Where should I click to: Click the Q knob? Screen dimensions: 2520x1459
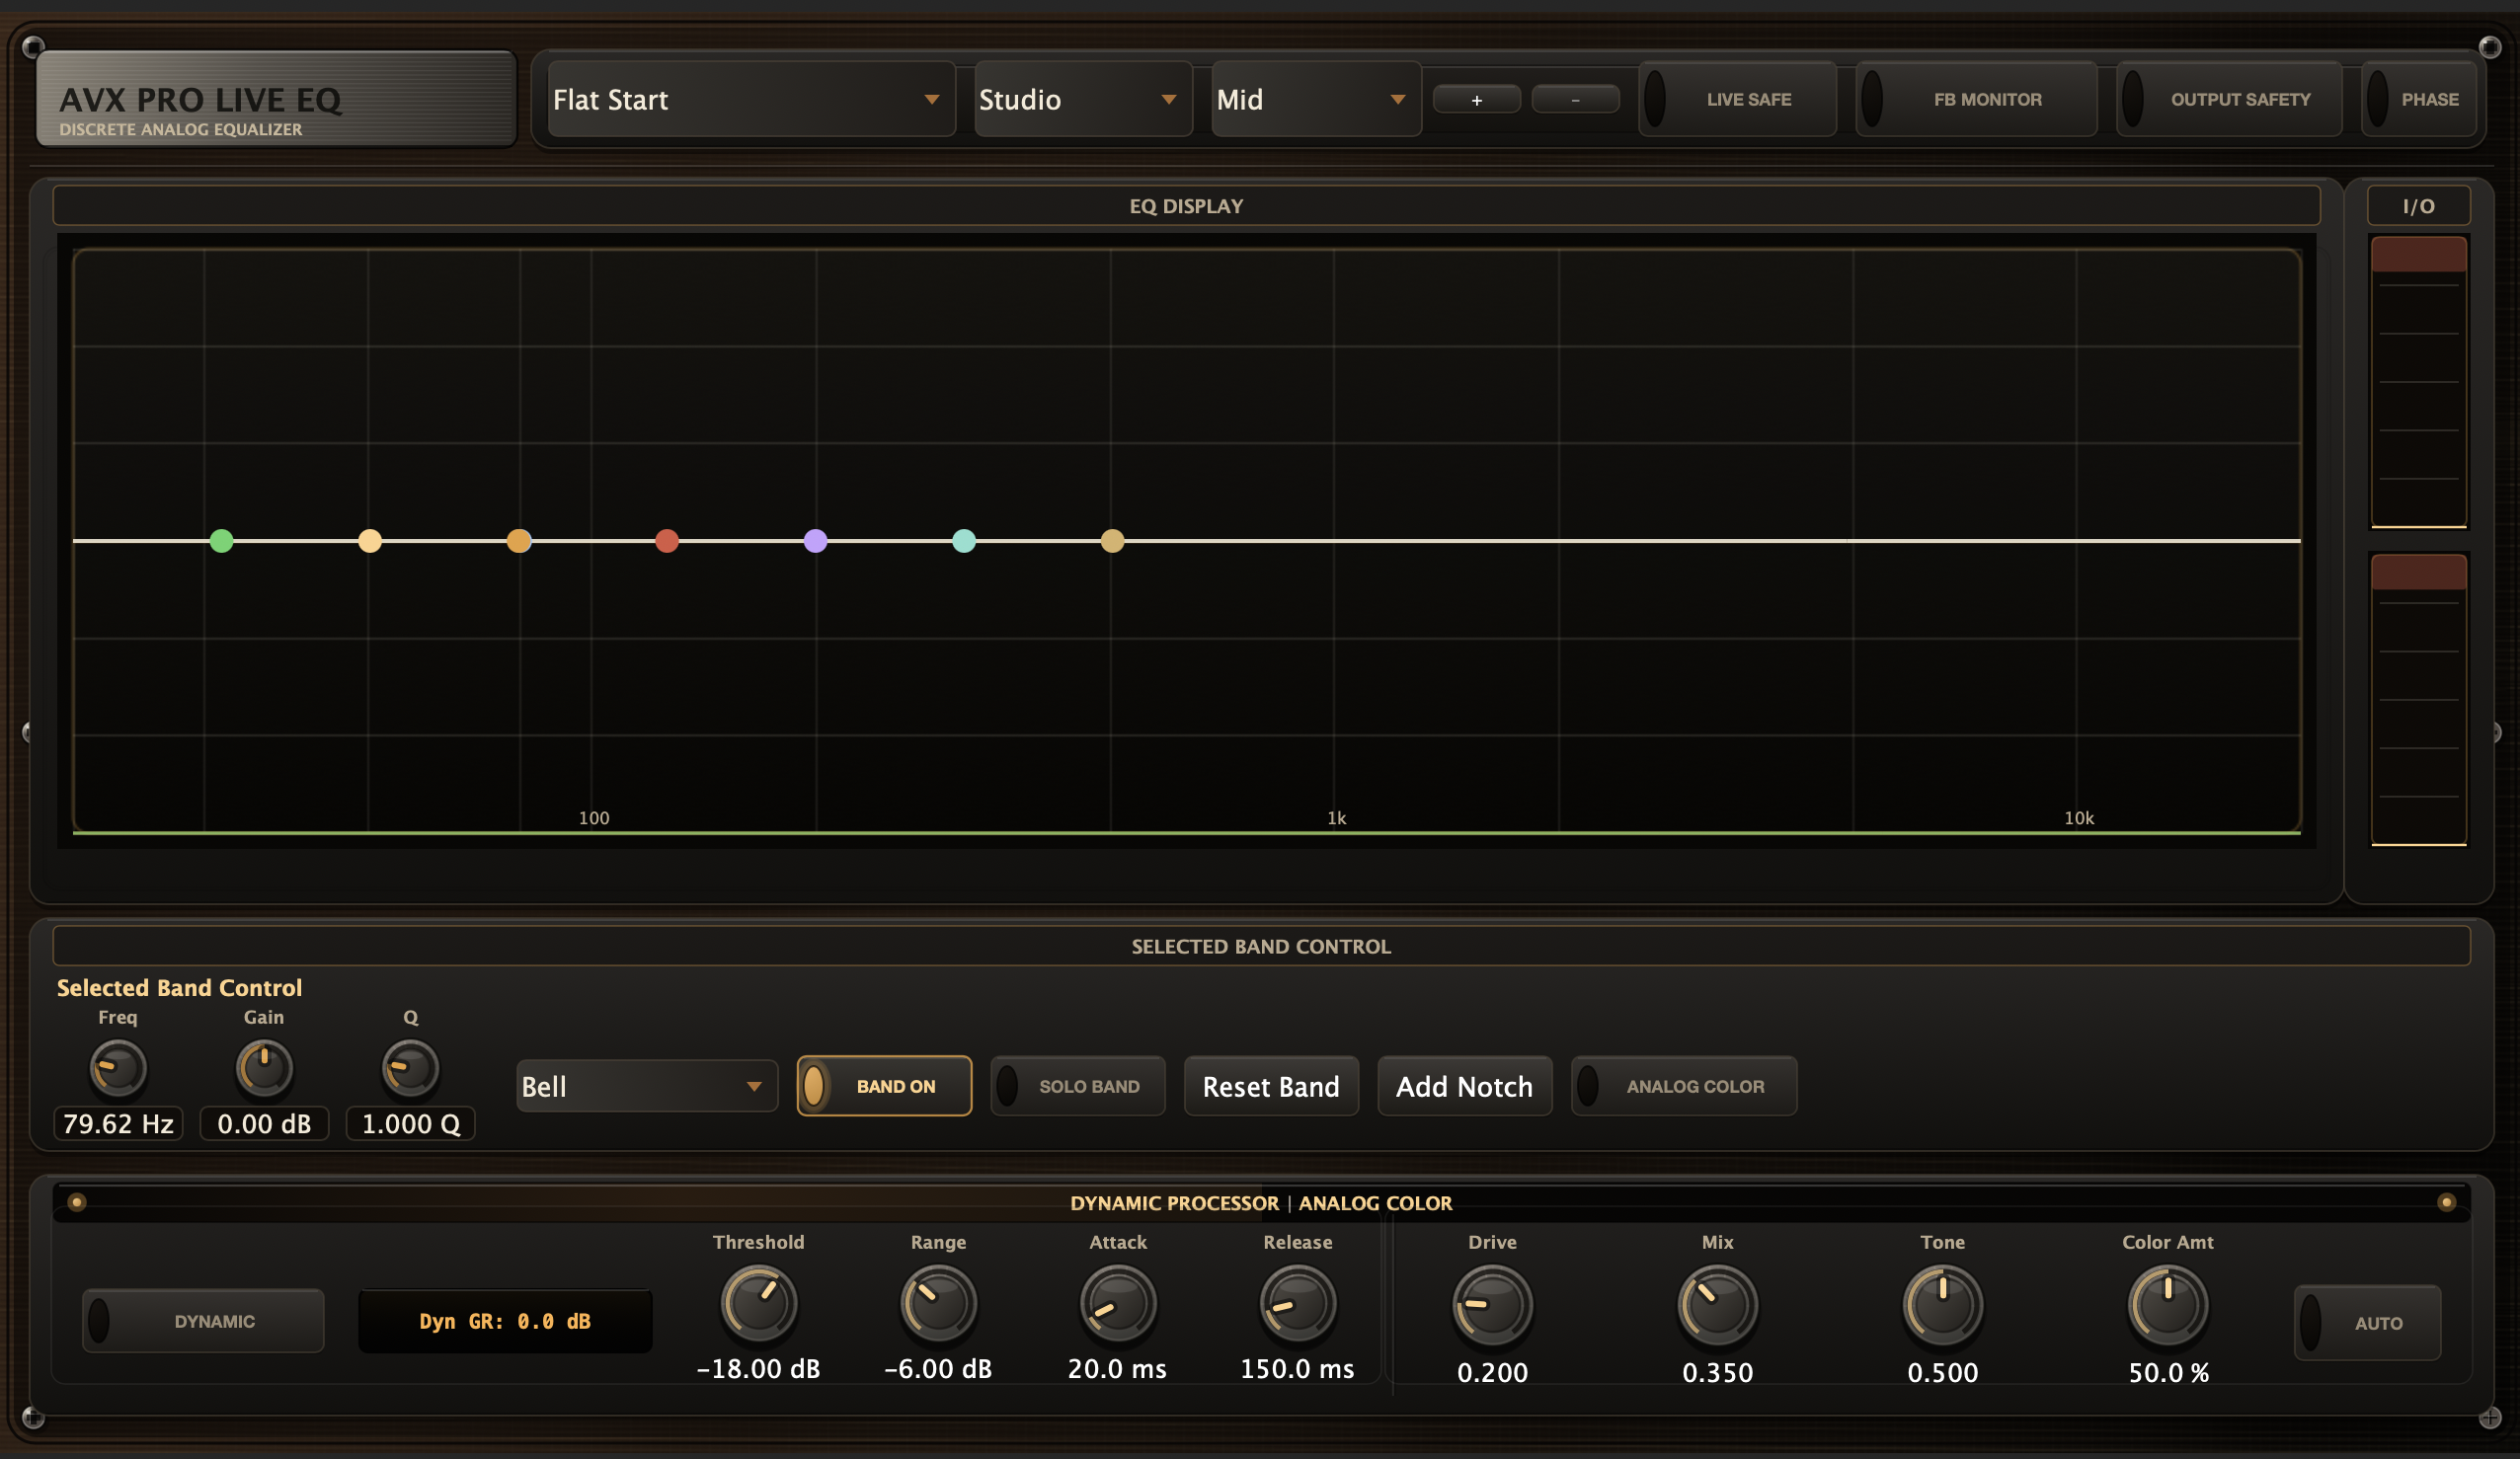[x=411, y=1068]
